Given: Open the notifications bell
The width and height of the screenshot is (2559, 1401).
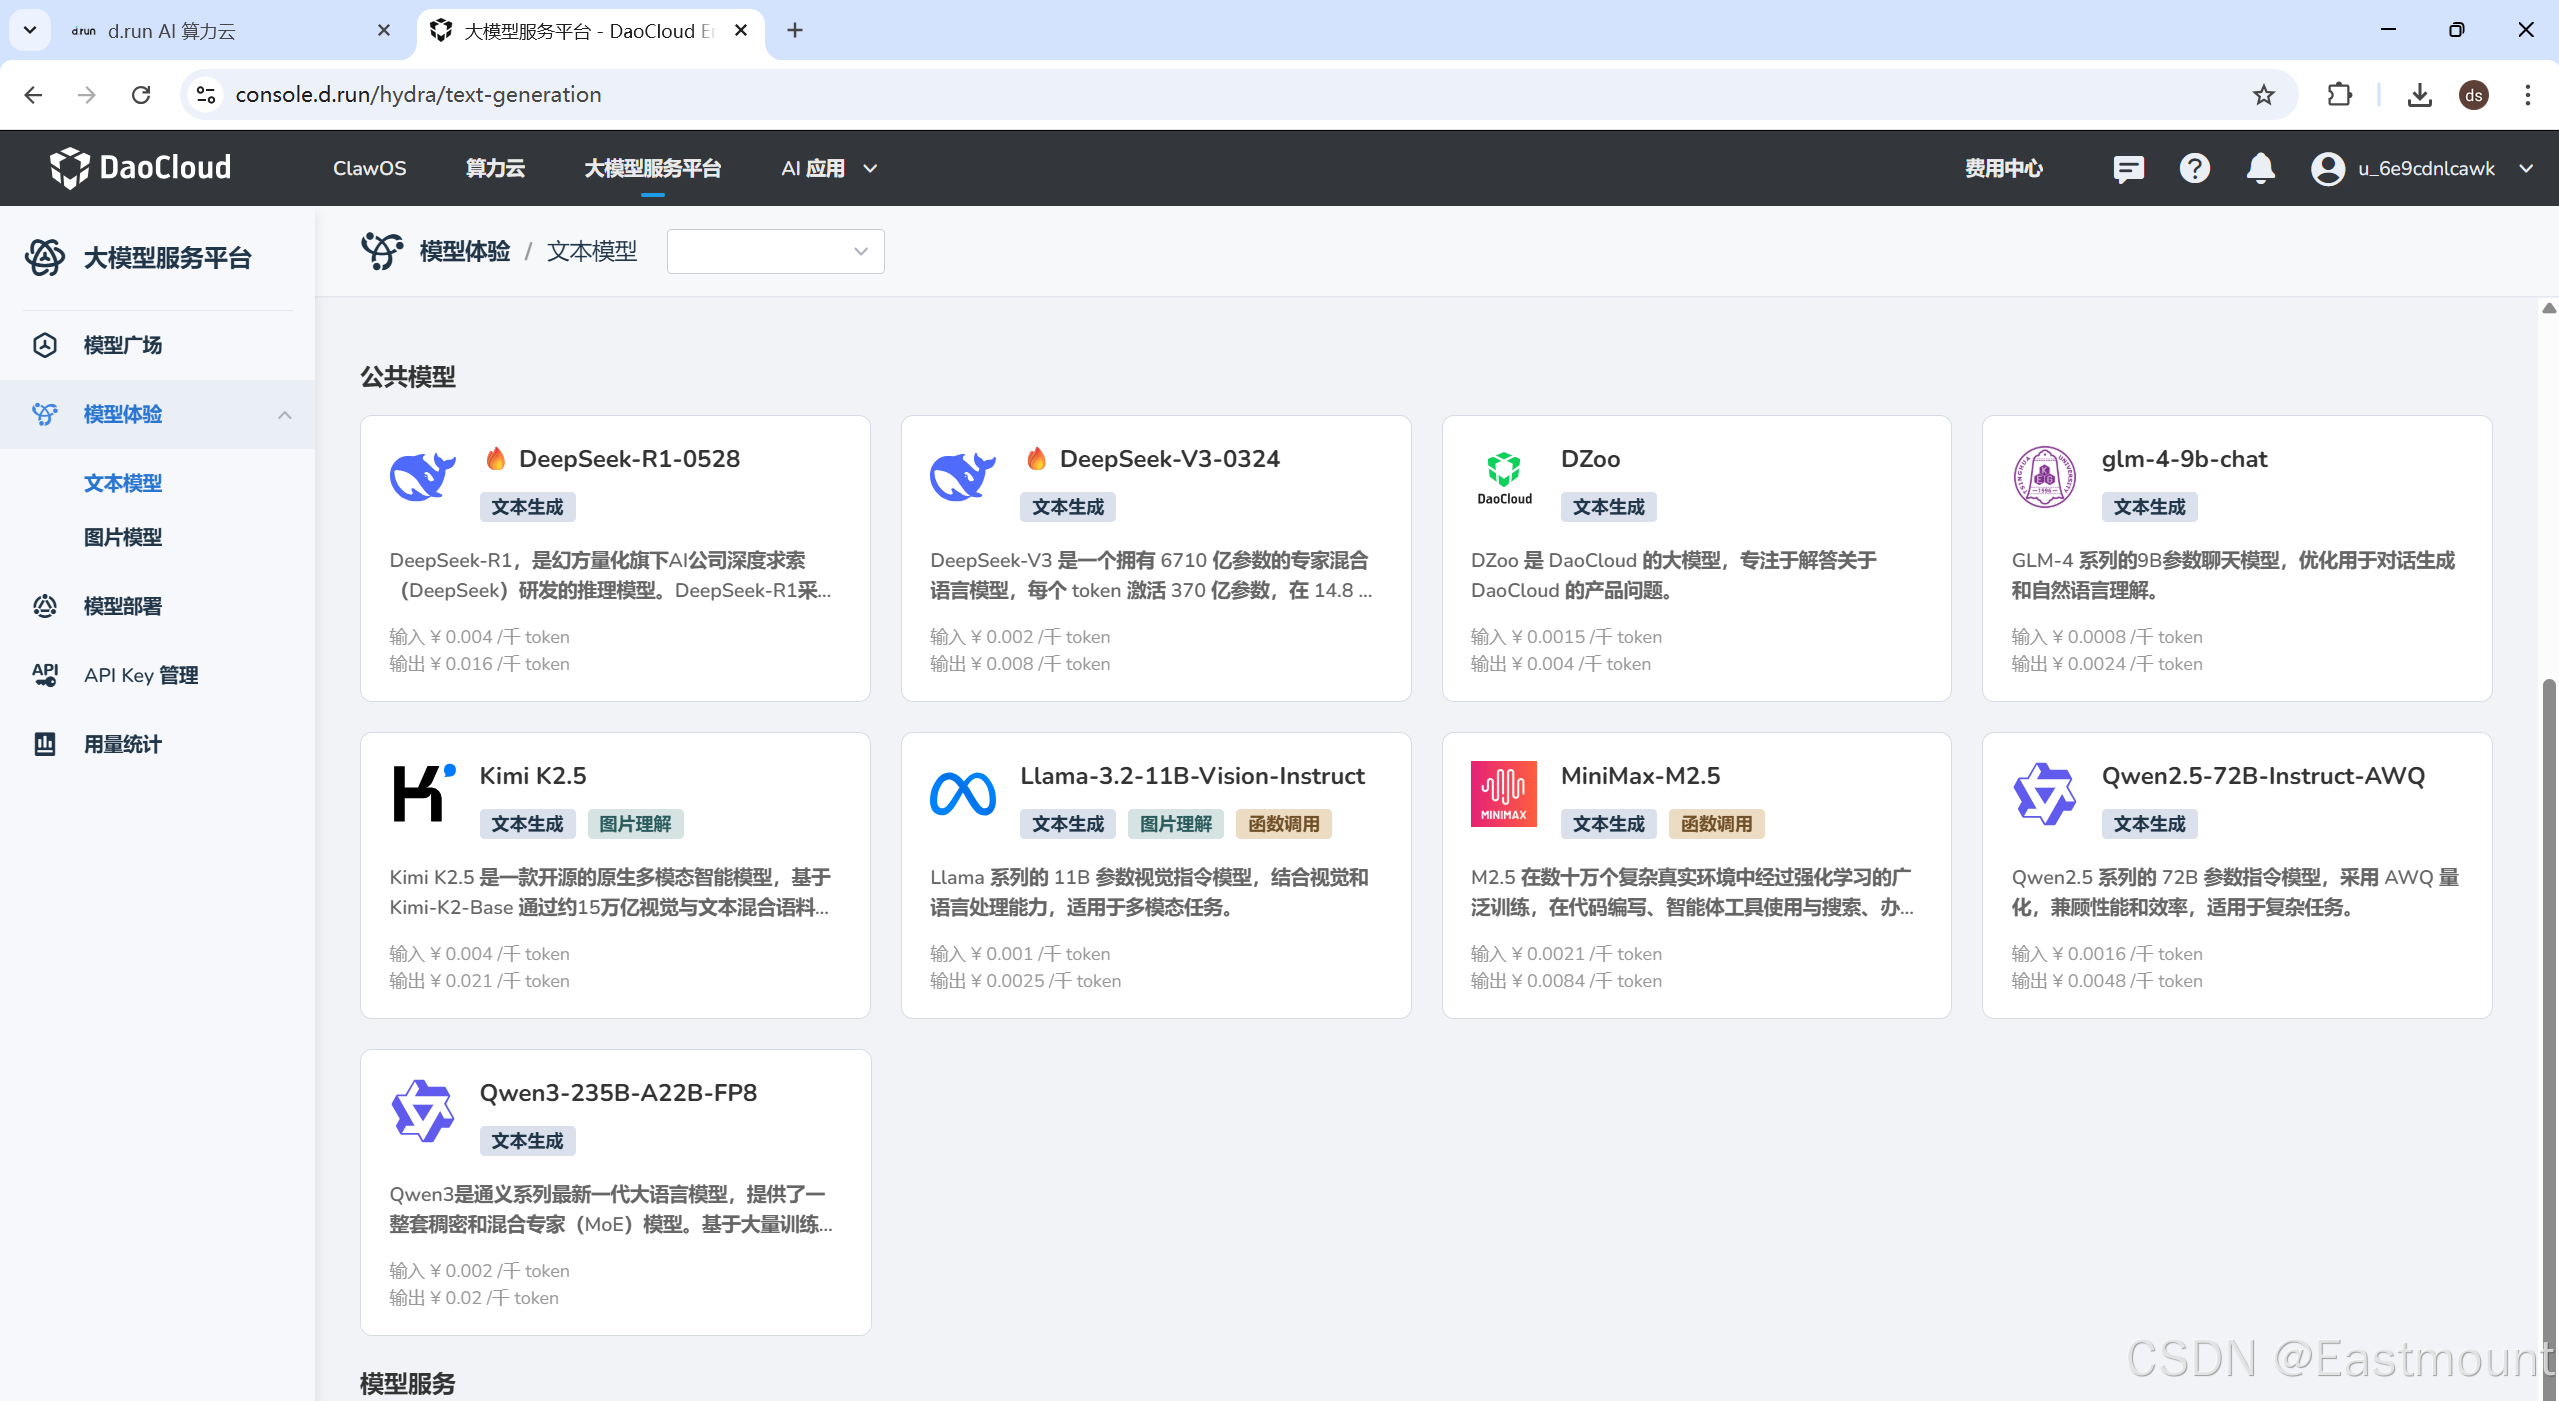Looking at the screenshot, I should point(2260,169).
